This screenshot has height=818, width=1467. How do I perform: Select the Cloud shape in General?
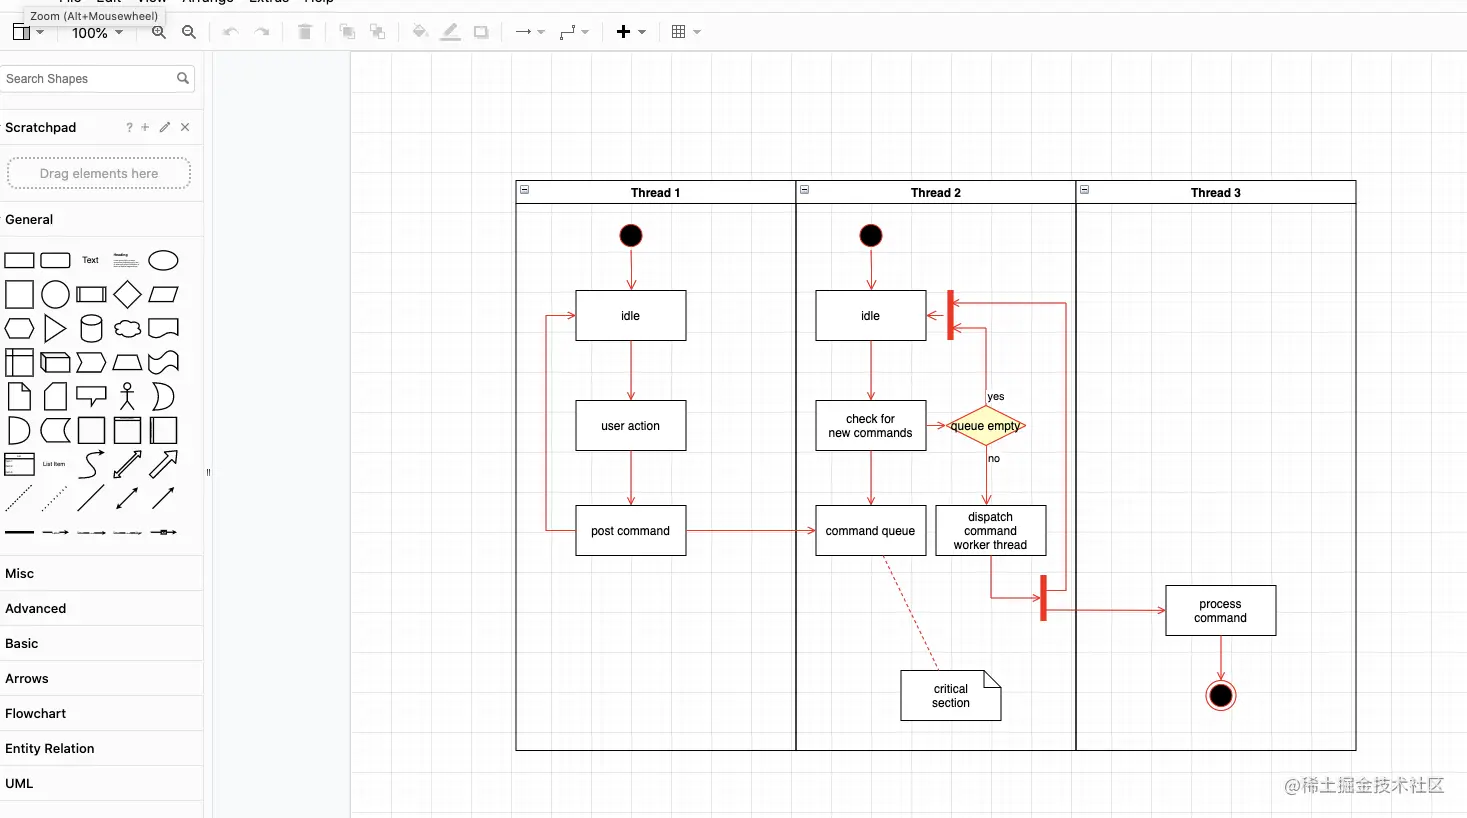coord(127,328)
